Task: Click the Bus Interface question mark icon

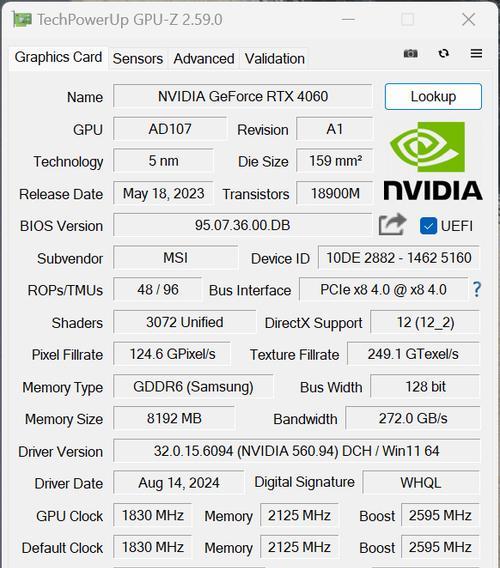Action: 477,289
